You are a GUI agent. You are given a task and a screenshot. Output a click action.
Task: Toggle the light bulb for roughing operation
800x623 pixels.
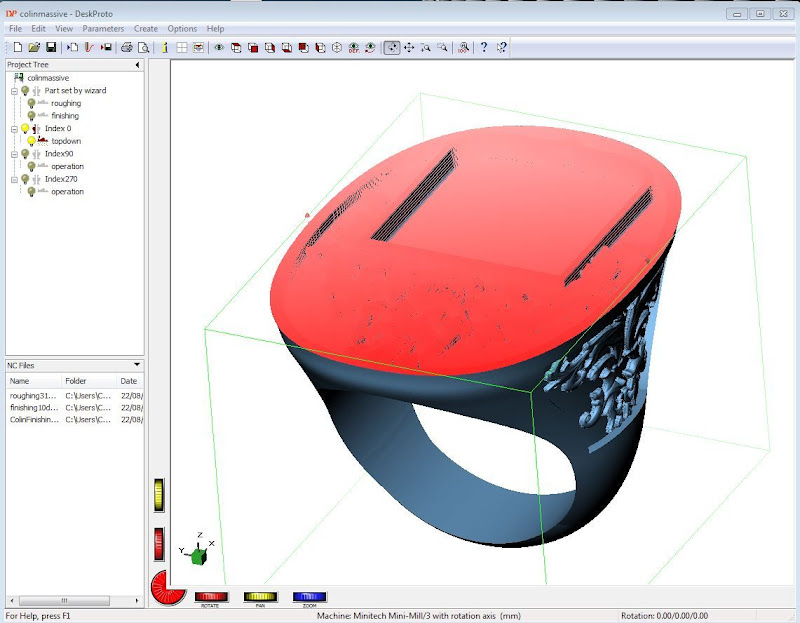coord(31,103)
